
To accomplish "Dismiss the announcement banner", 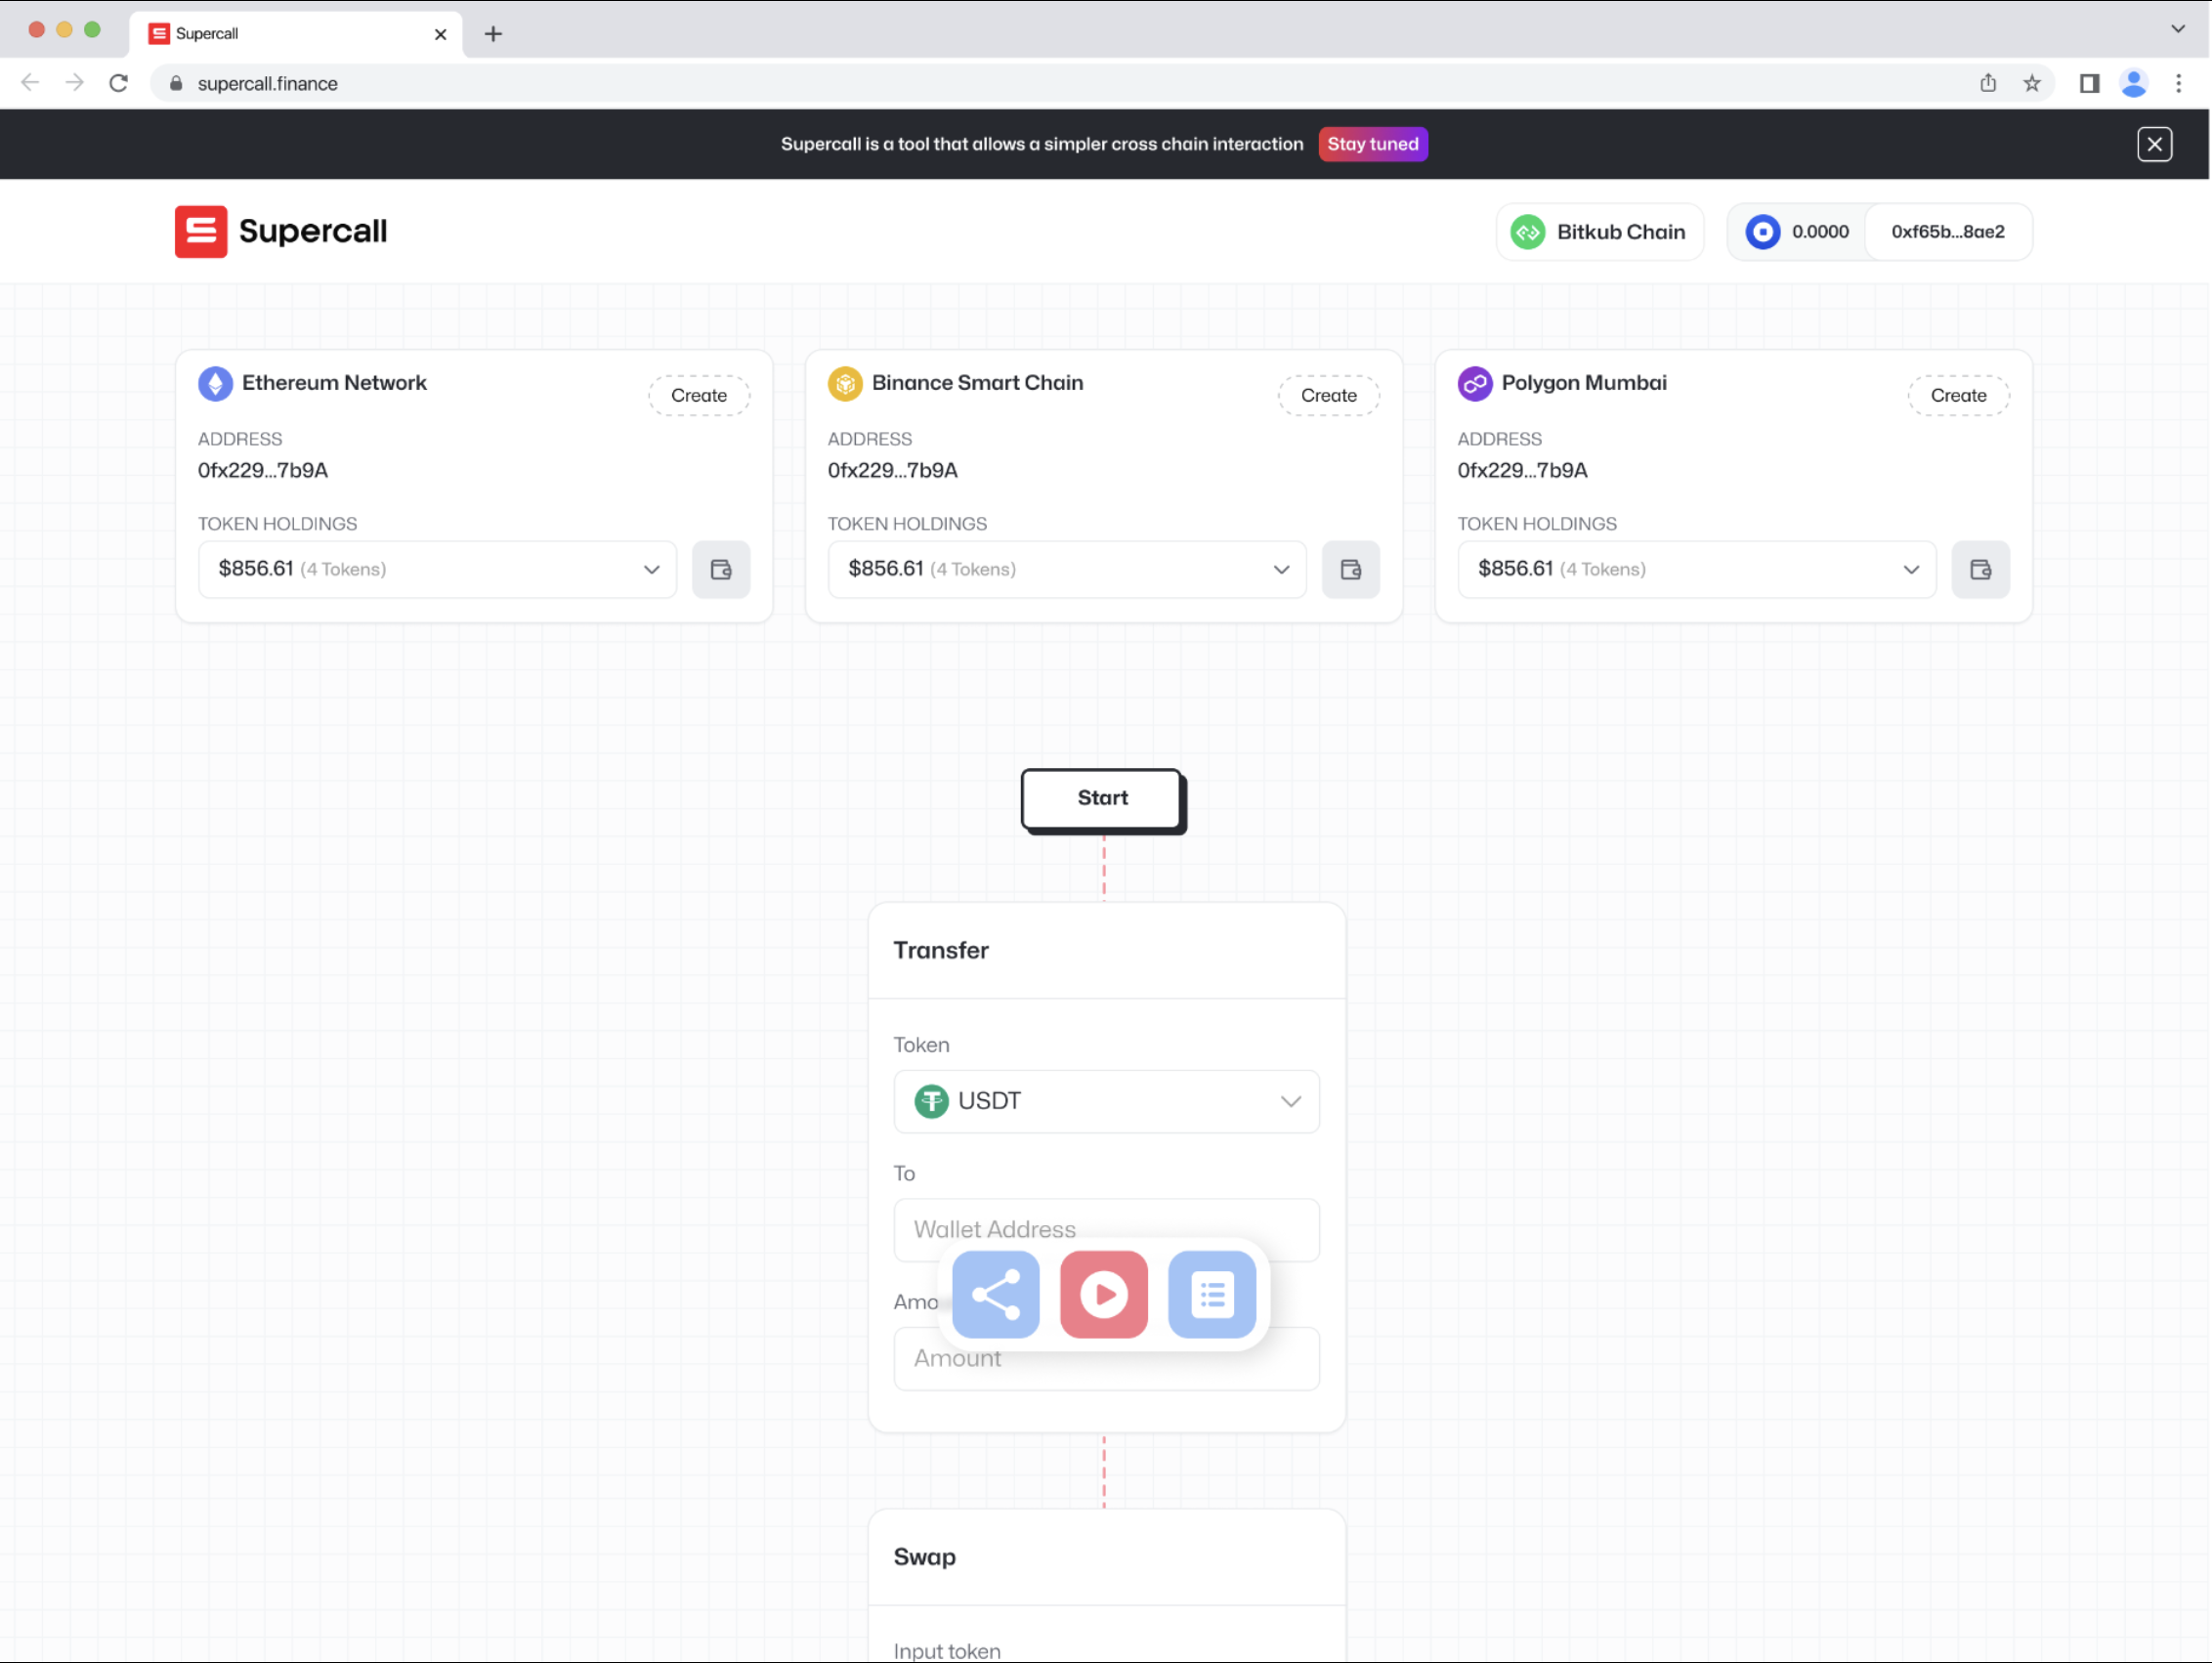I will [x=2154, y=144].
